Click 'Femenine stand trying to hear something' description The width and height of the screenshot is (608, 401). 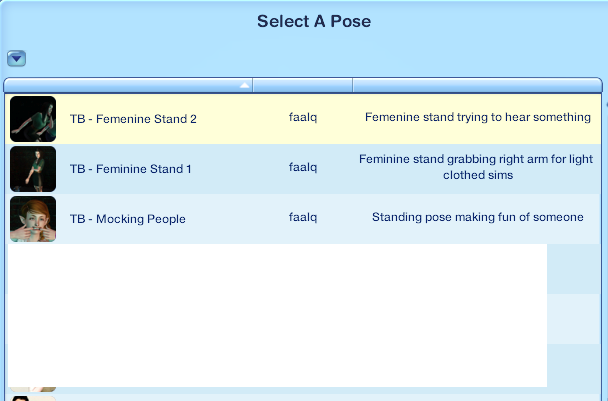click(477, 118)
